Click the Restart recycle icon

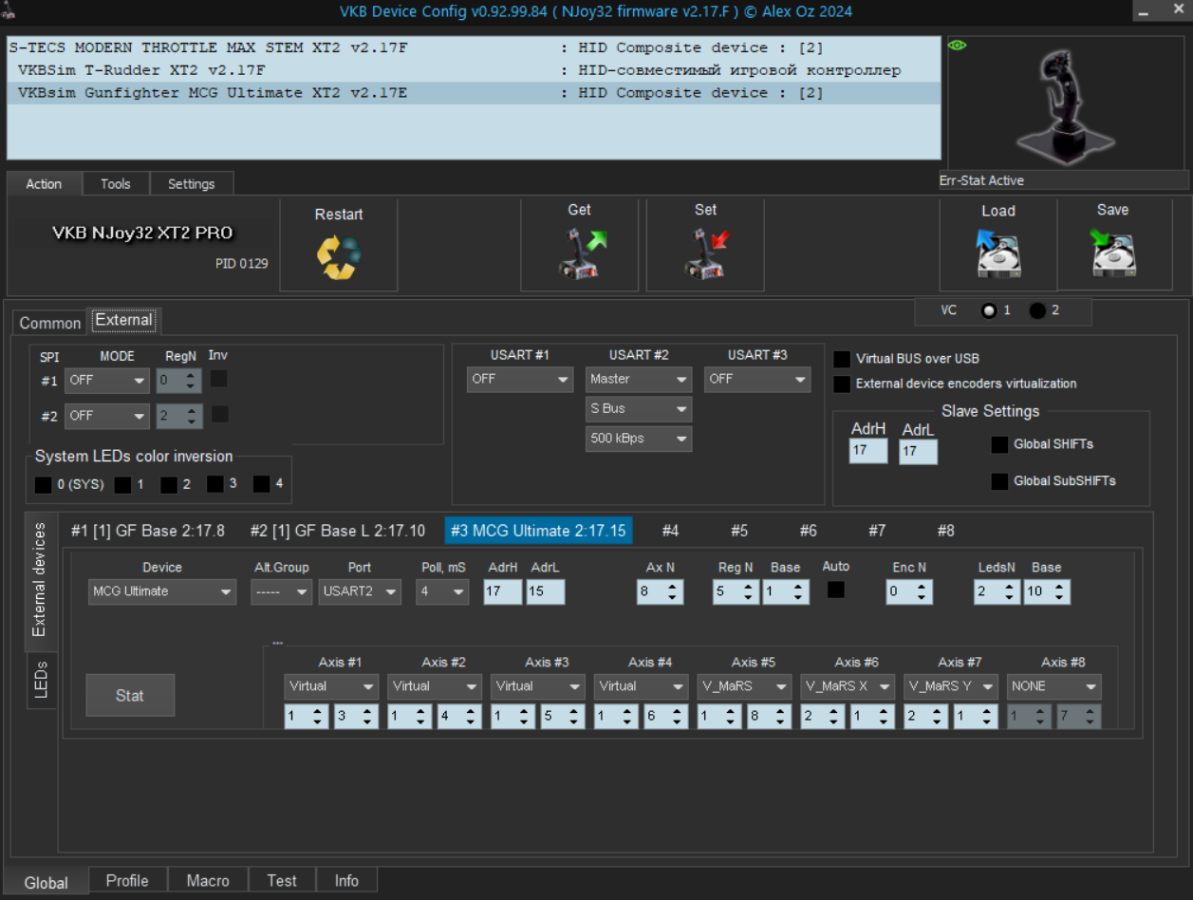click(338, 256)
